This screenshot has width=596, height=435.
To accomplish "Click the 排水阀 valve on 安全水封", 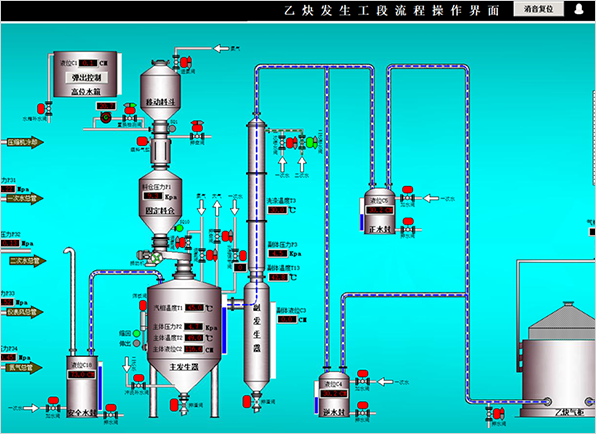I will click(111, 412).
